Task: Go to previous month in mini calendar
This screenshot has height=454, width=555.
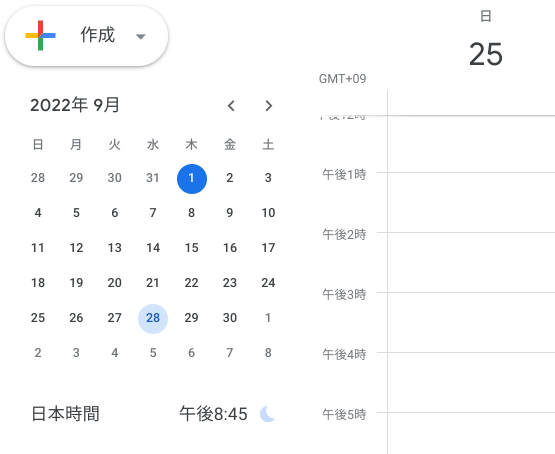Action: [x=231, y=105]
